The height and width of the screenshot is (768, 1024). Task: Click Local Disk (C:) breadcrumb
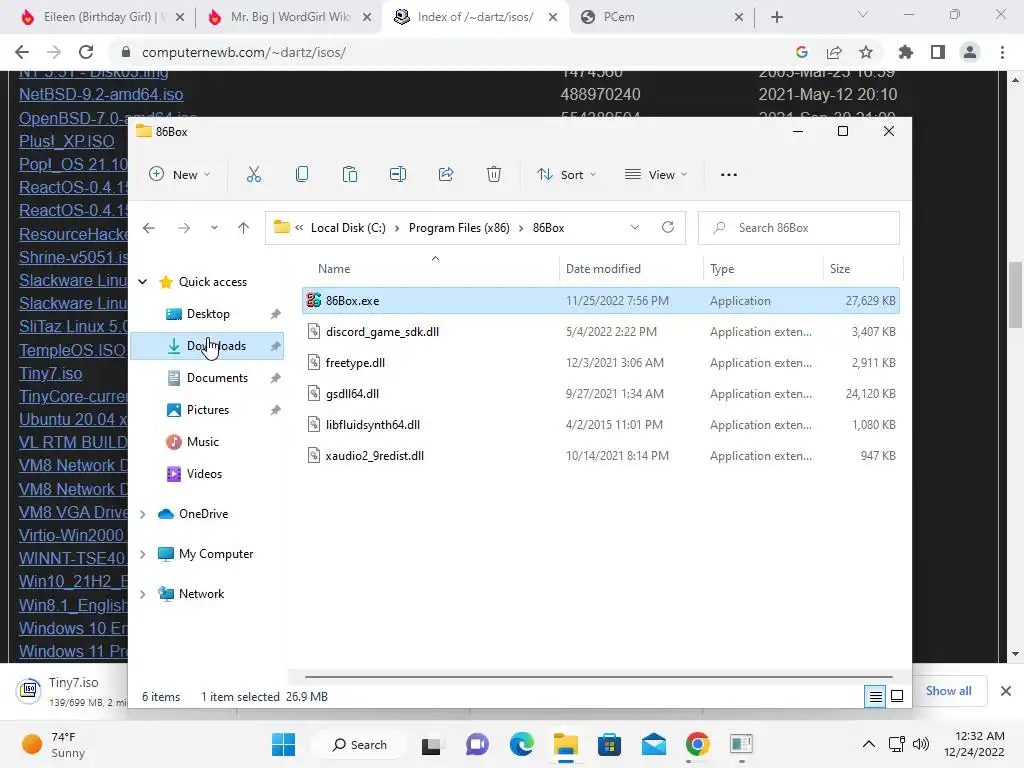[348, 228]
